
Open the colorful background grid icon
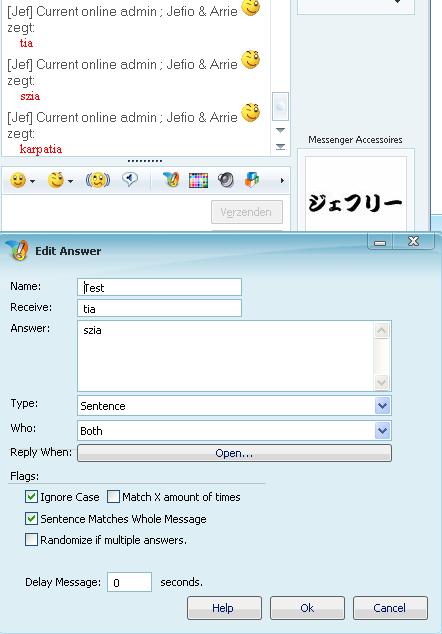point(198,180)
